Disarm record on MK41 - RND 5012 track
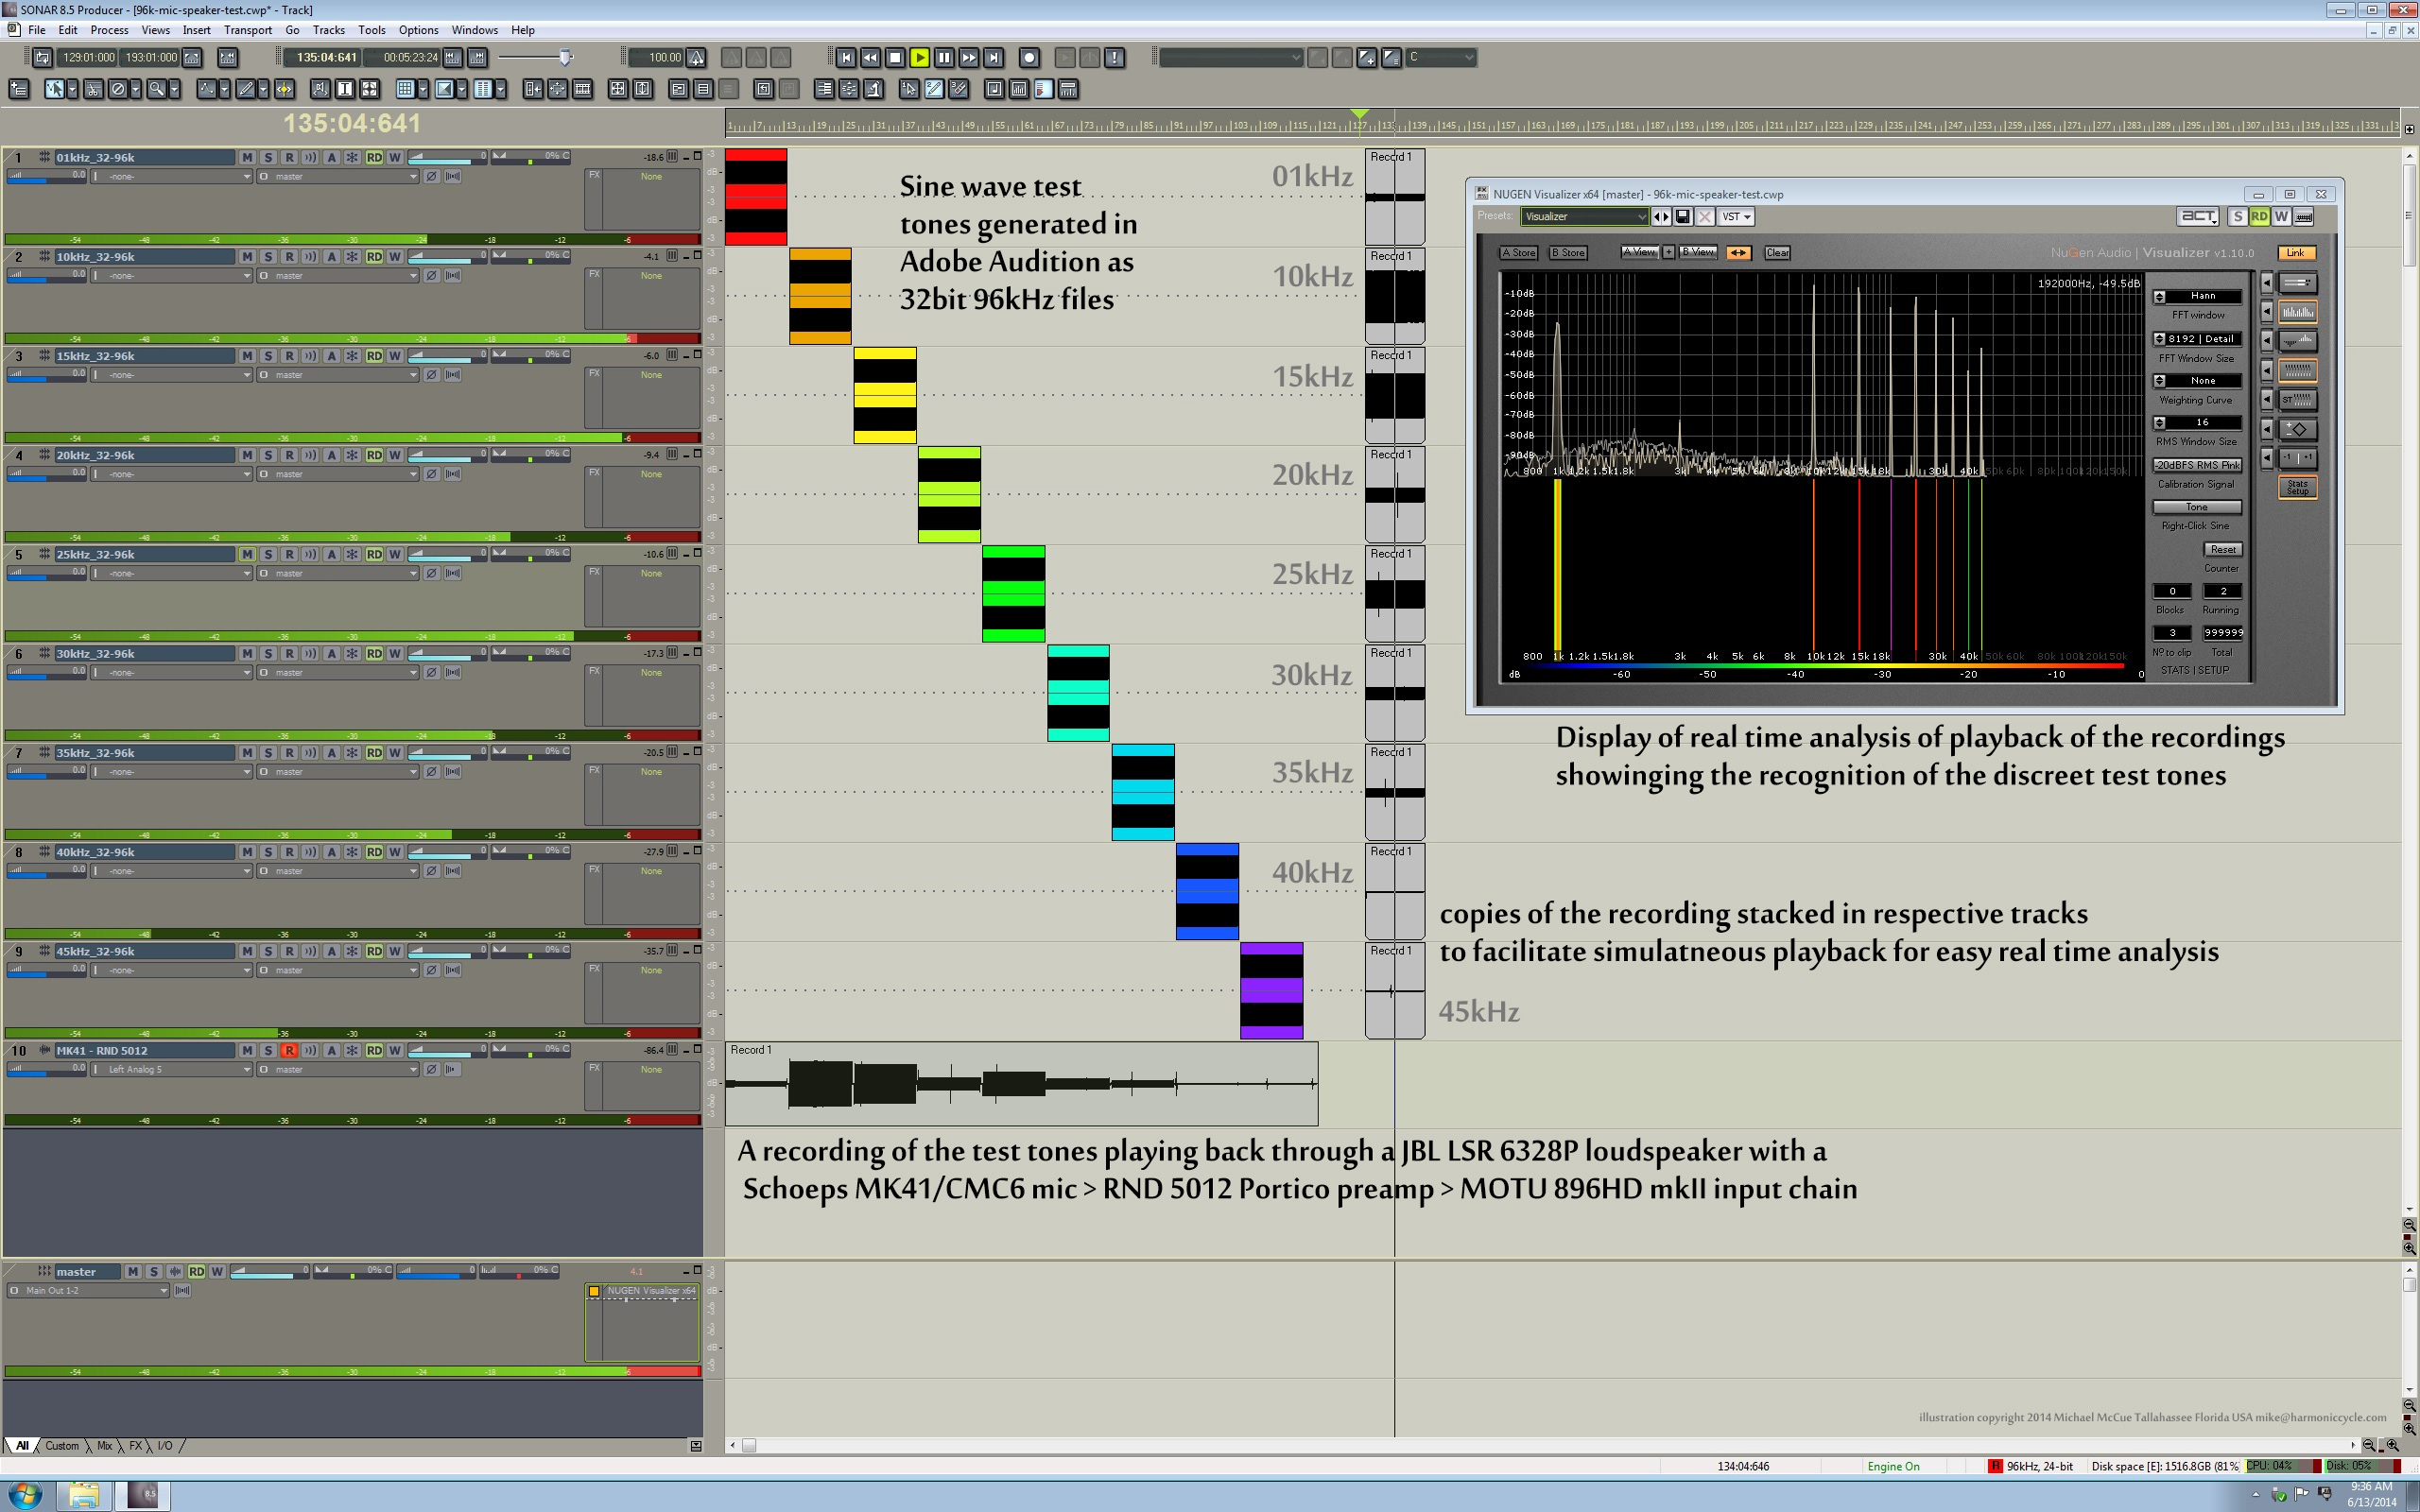Viewport: 2420px width, 1512px height. (x=289, y=1051)
